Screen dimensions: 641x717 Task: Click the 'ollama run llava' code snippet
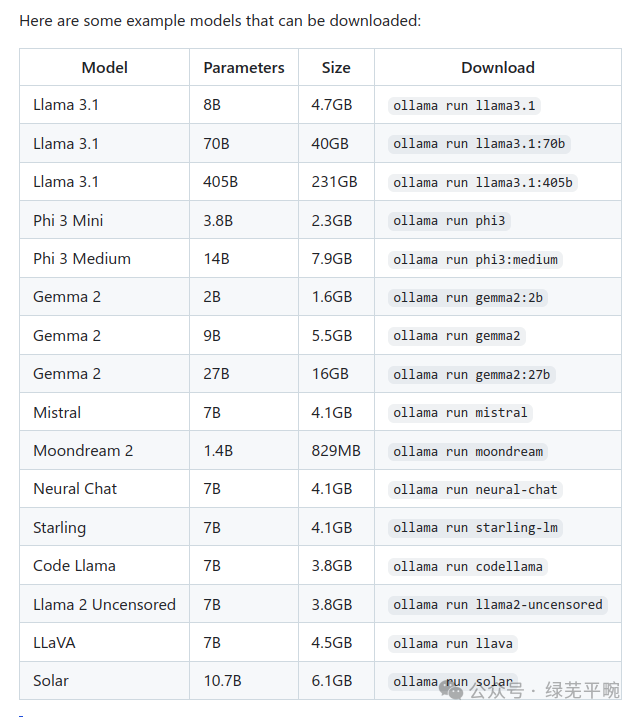[x=453, y=643]
